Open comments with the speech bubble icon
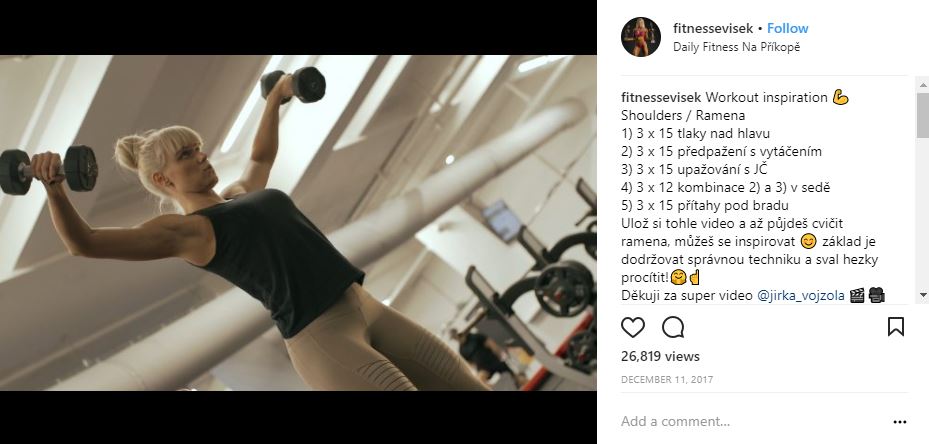929x444 pixels. (673, 327)
